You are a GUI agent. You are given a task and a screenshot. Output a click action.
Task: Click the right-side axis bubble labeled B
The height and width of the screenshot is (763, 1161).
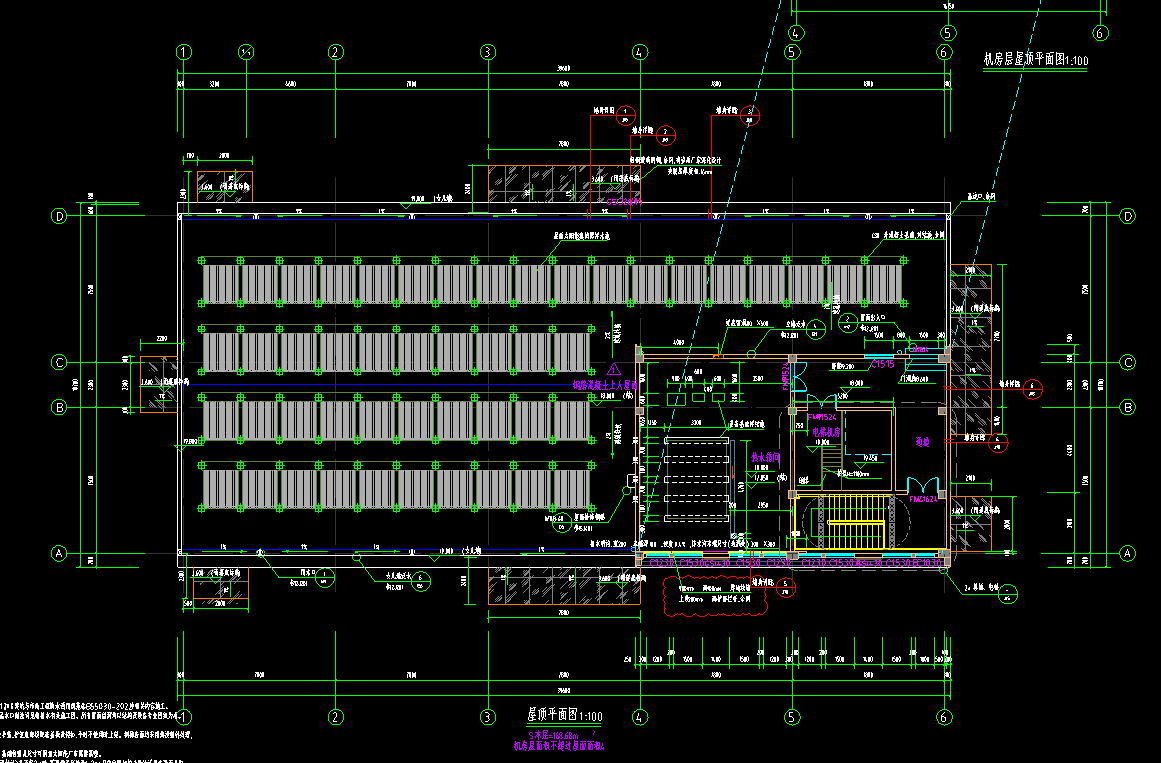tap(1128, 407)
